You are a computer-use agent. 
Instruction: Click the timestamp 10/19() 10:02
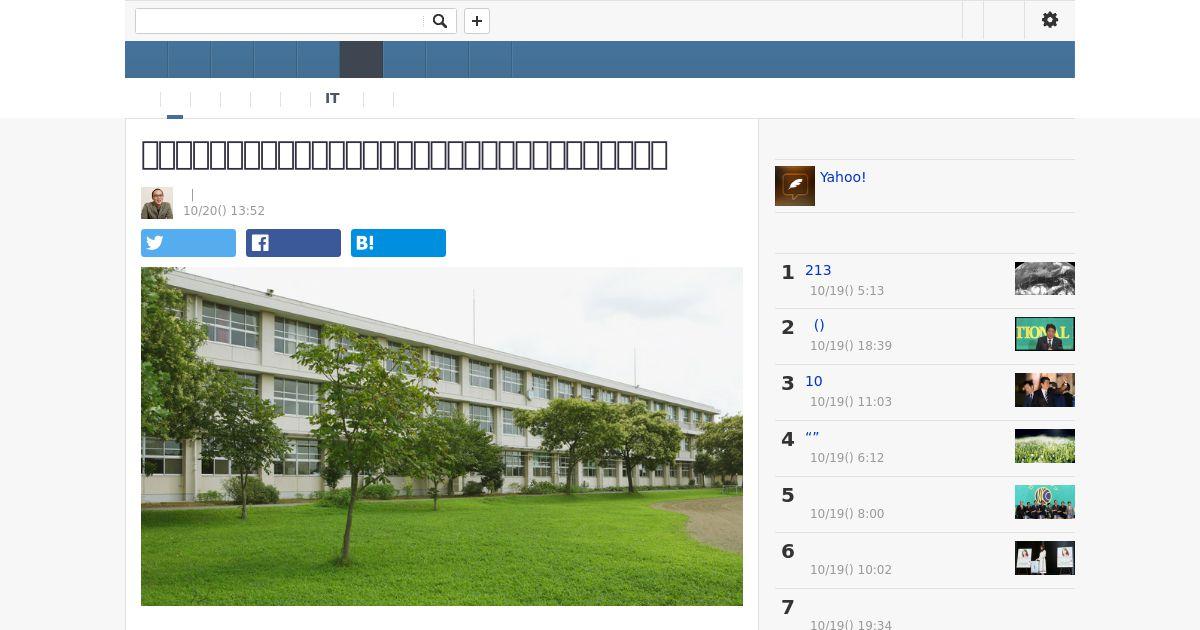point(851,570)
